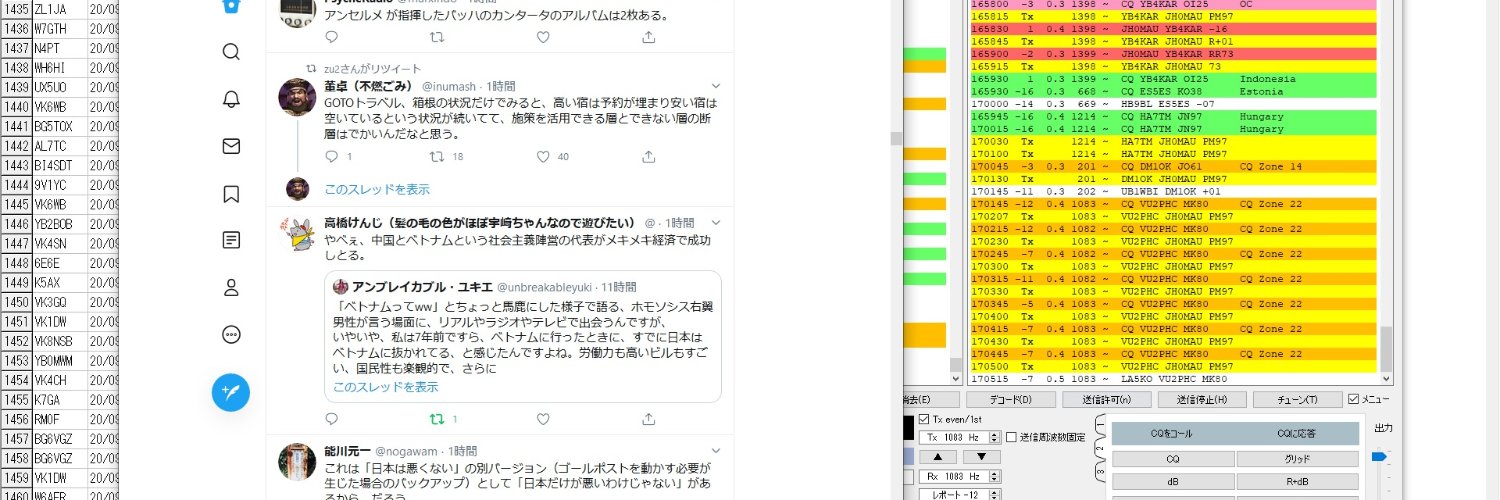Screen dimensions: 1500x500
Task: Share 高橋けんじ's tweet
Action: (648, 419)
